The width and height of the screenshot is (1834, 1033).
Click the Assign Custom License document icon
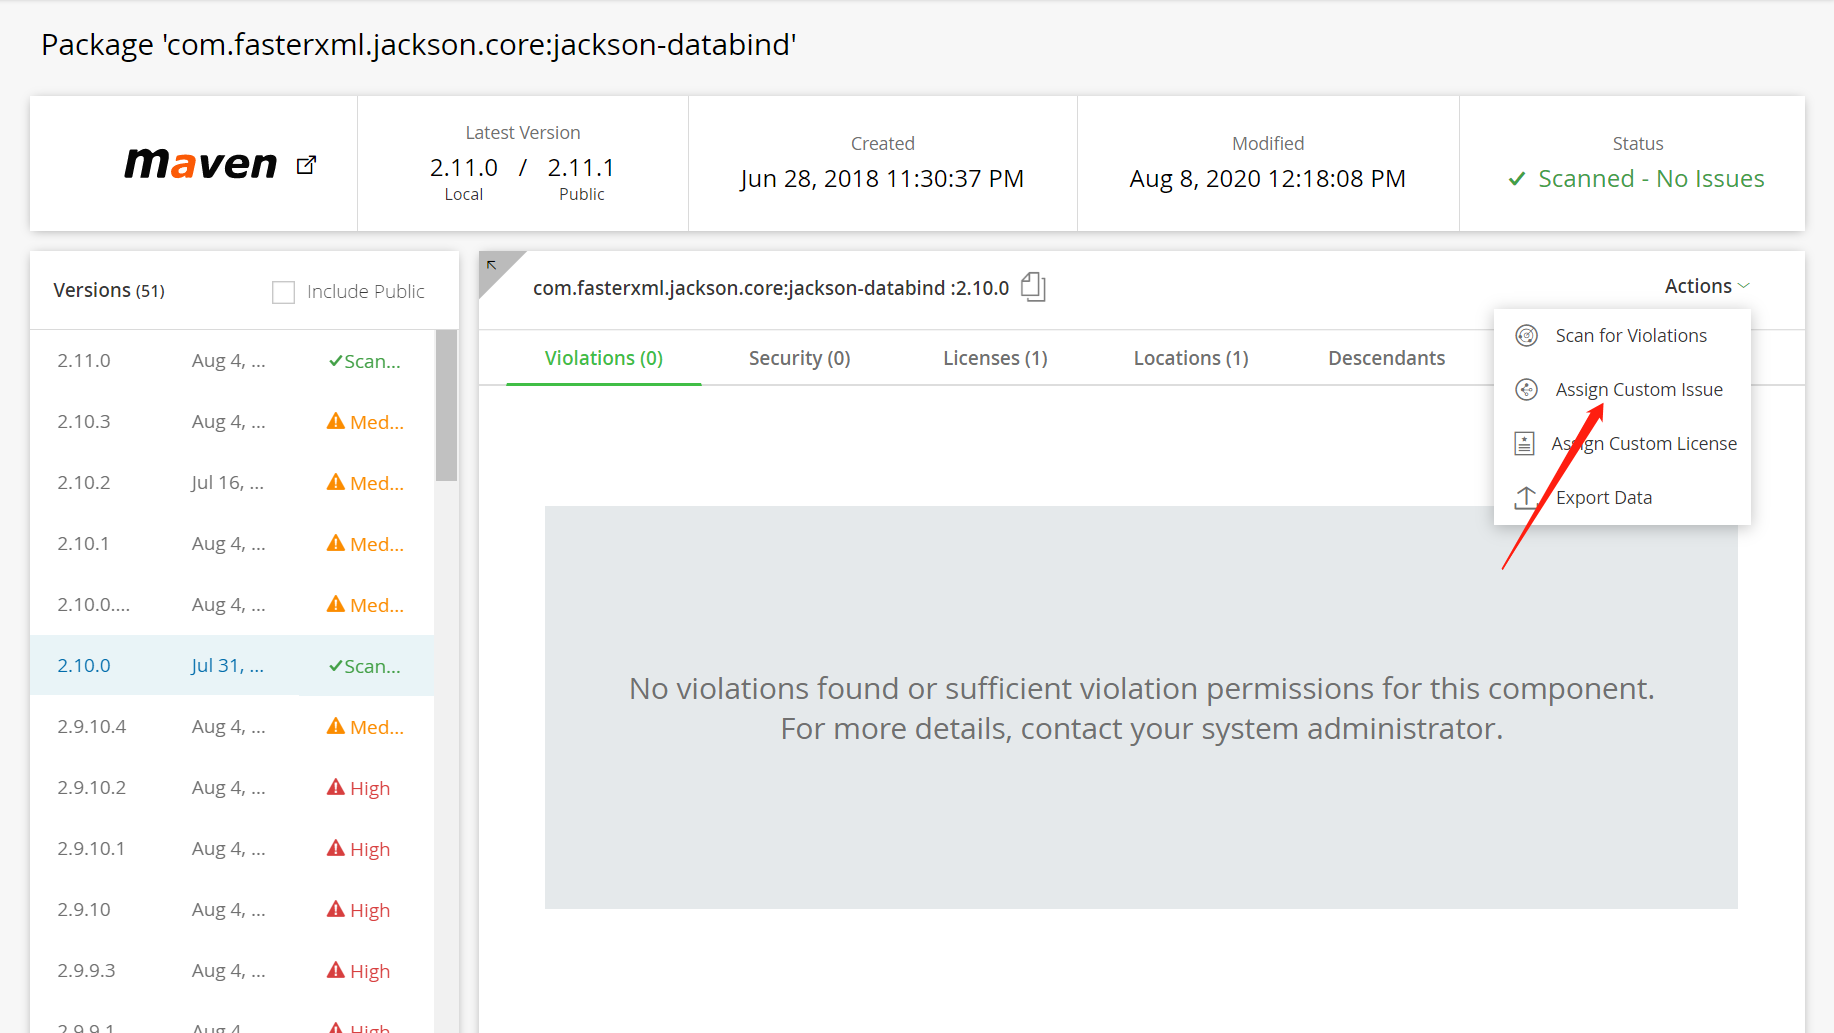(1524, 444)
